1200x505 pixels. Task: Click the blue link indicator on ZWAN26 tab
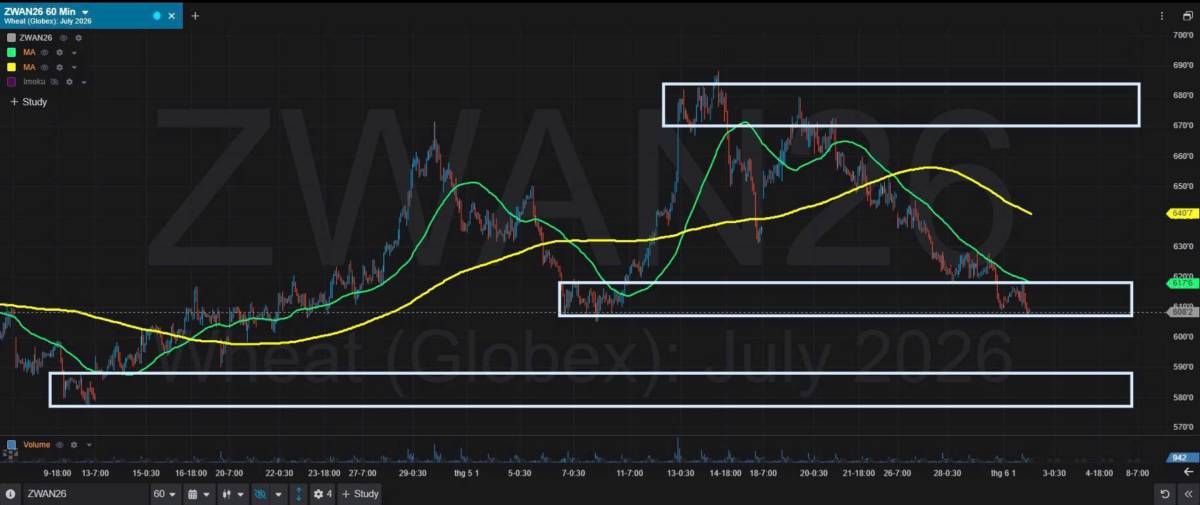click(x=158, y=16)
